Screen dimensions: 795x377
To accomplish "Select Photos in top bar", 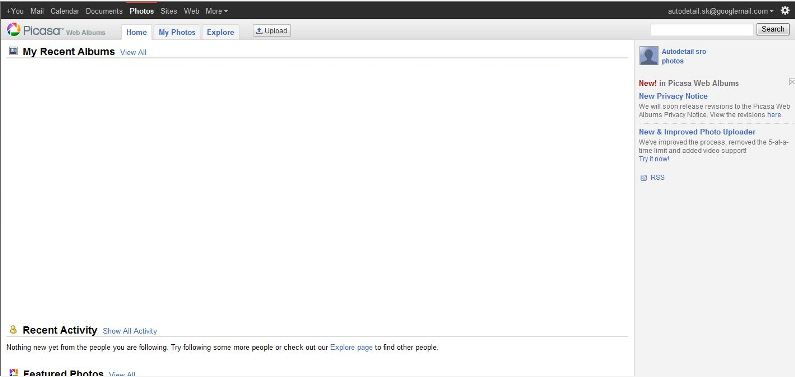I will click(x=141, y=11).
